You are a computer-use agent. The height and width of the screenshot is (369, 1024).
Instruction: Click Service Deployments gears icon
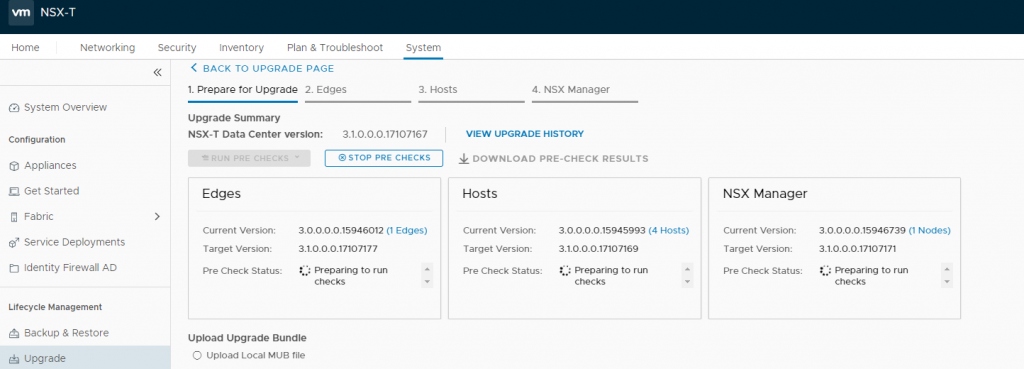(14, 242)
